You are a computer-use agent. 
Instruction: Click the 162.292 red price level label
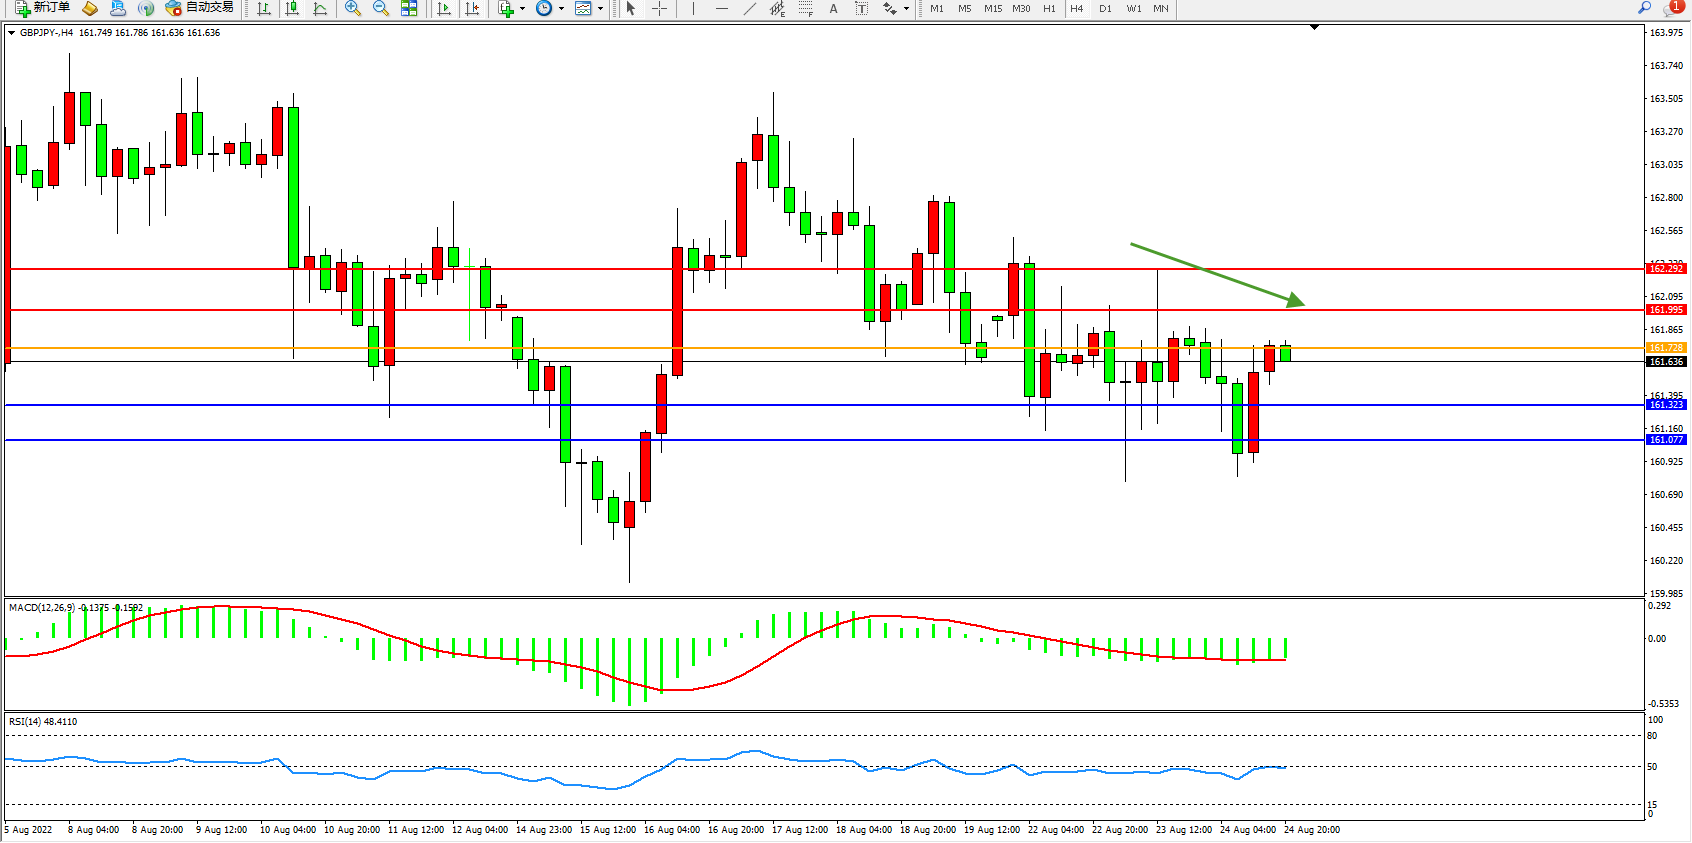(1666, 269)
